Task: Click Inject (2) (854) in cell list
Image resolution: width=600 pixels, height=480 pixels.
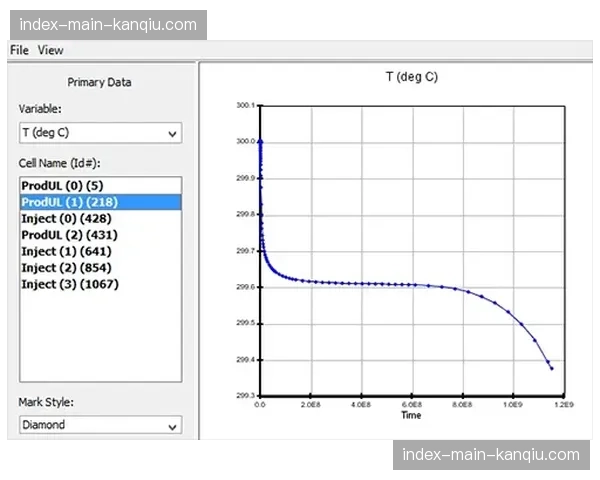Action: tap(66, 267)
